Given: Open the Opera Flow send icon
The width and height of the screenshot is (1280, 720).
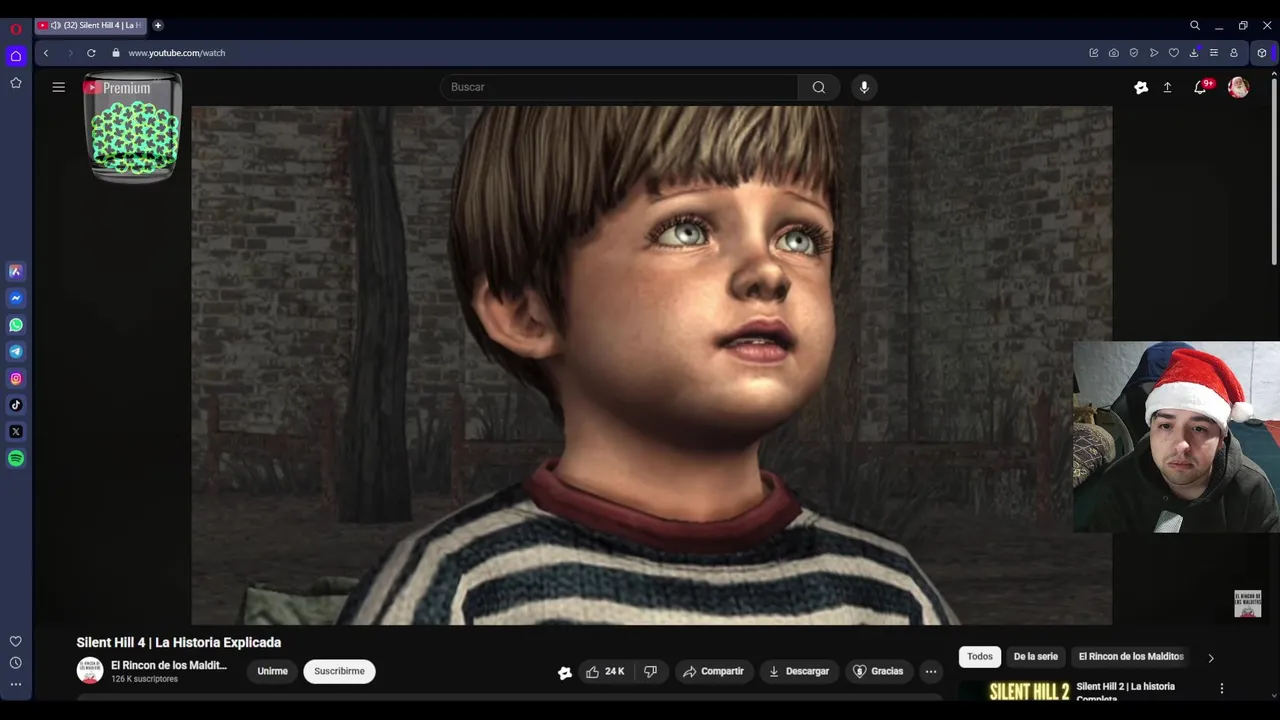Looking at the screenshot, I should coord(1154,53).
